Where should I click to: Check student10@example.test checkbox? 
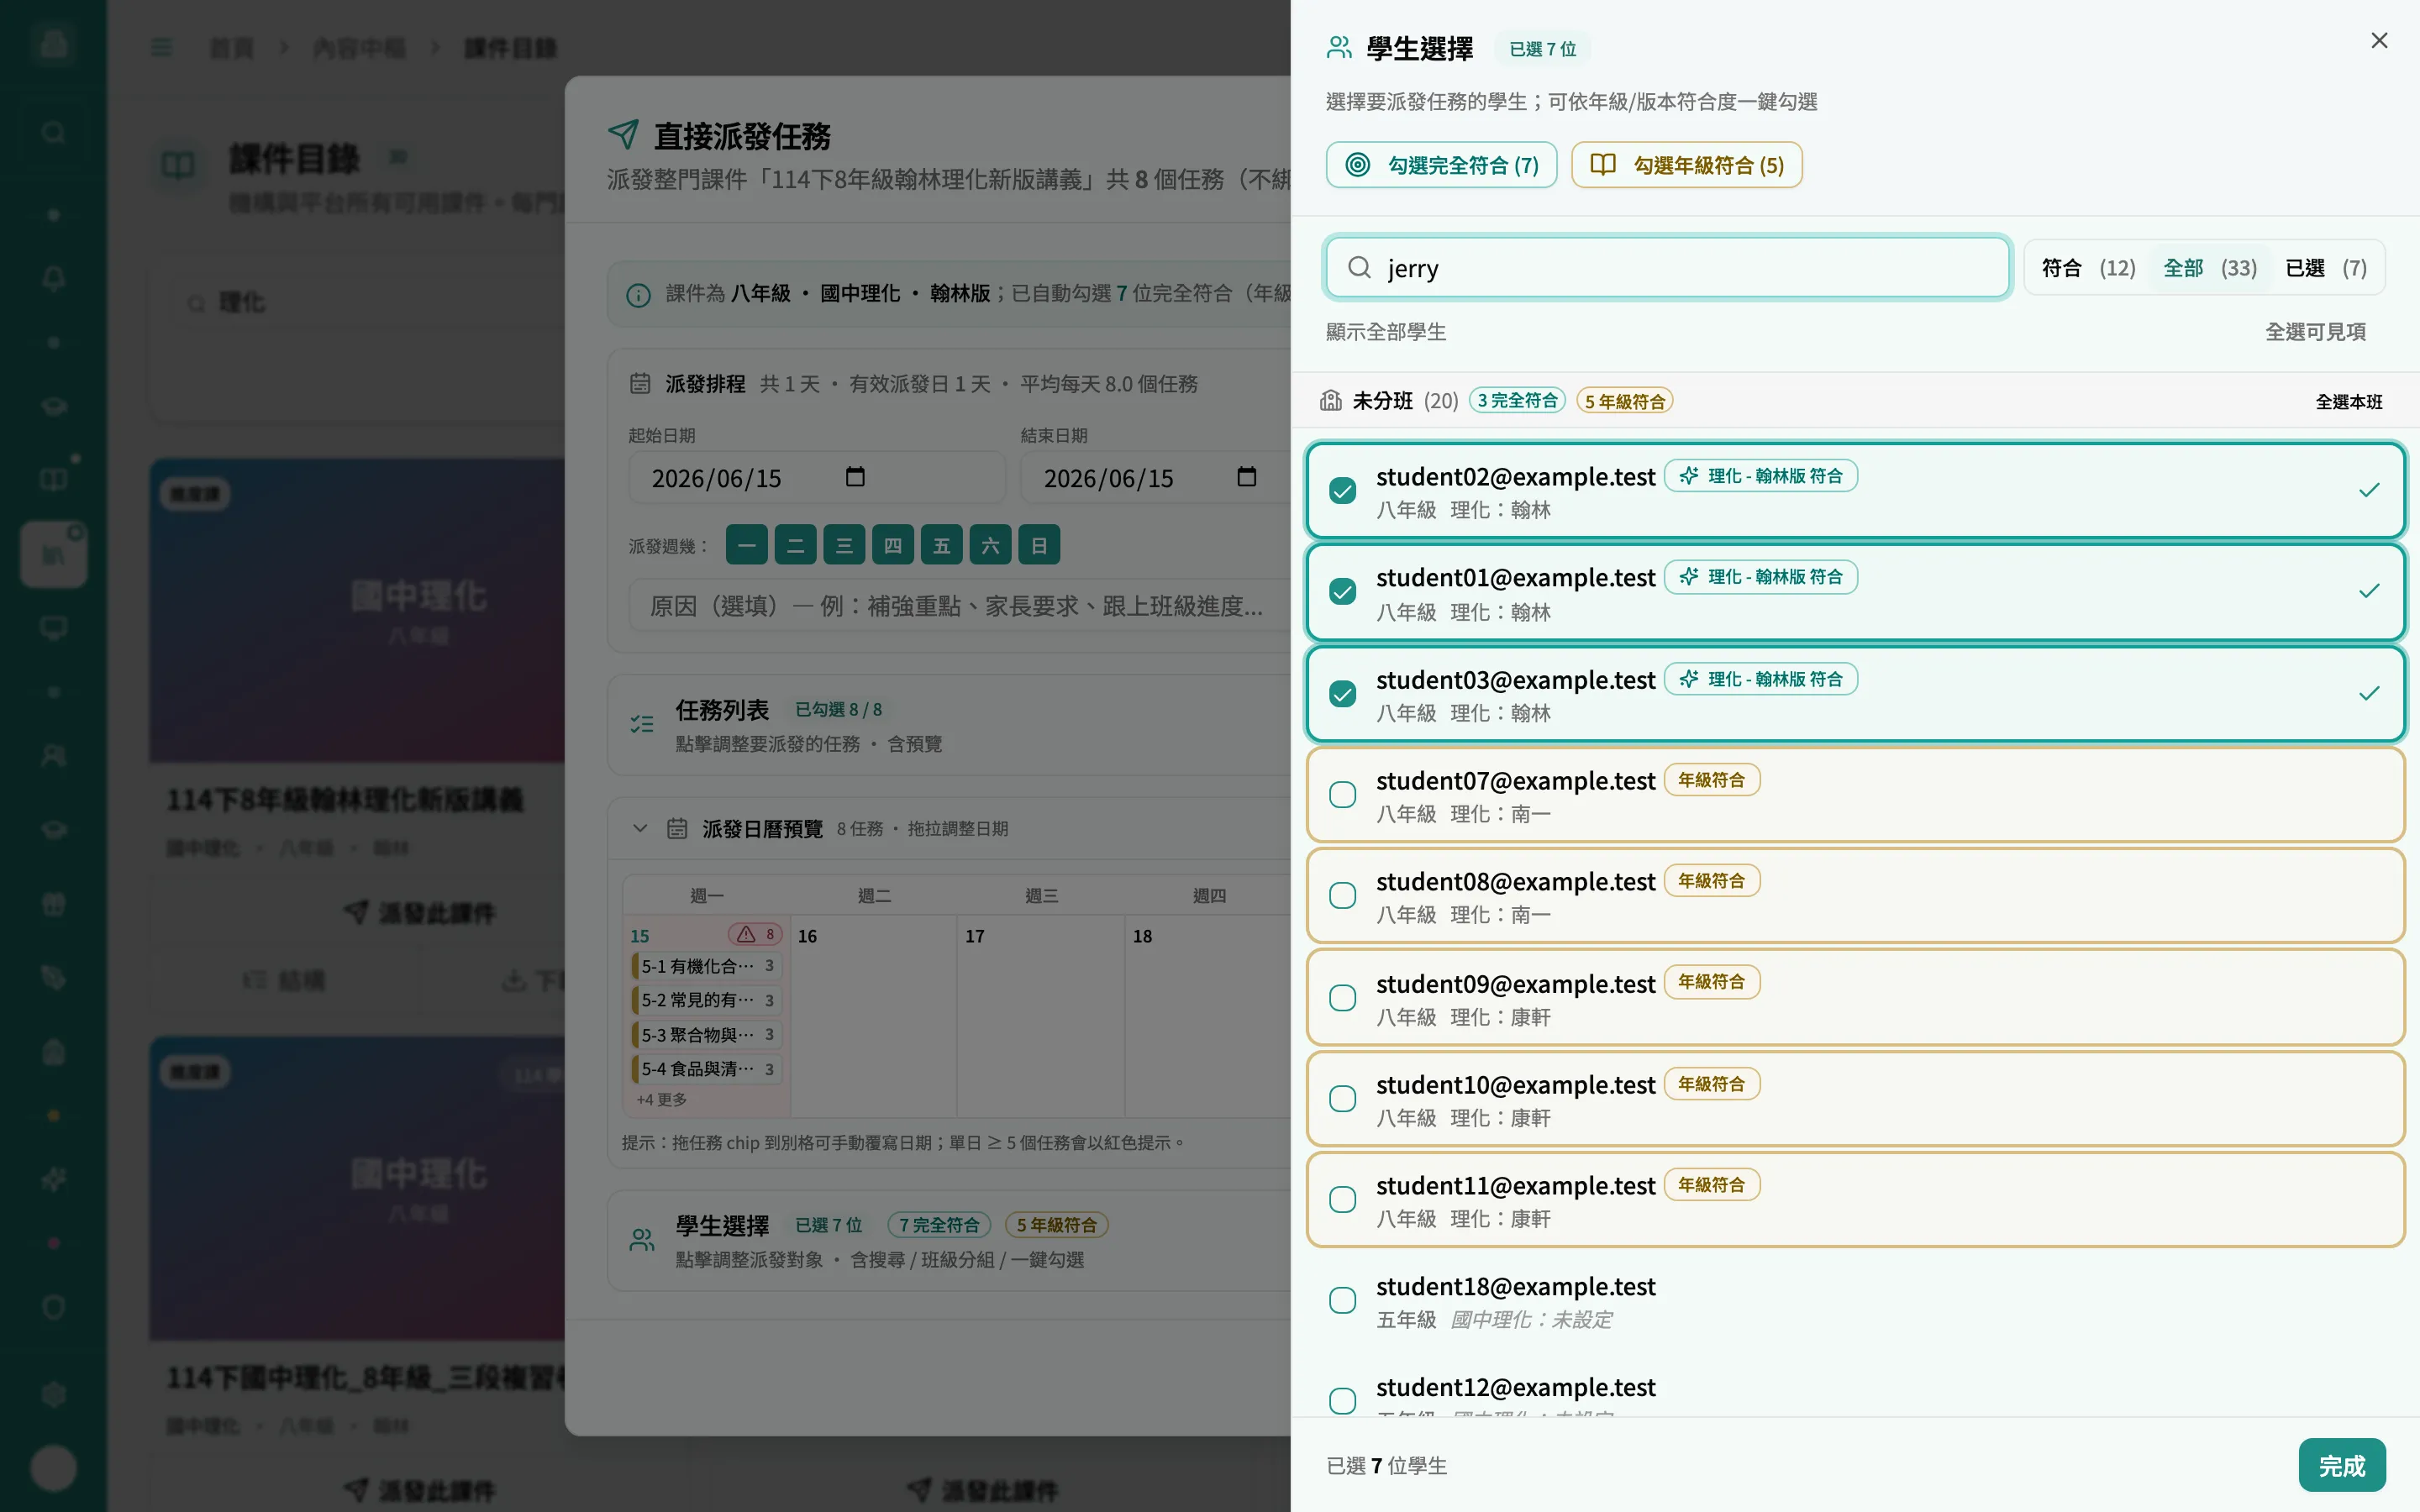tap(1342, 1099)
